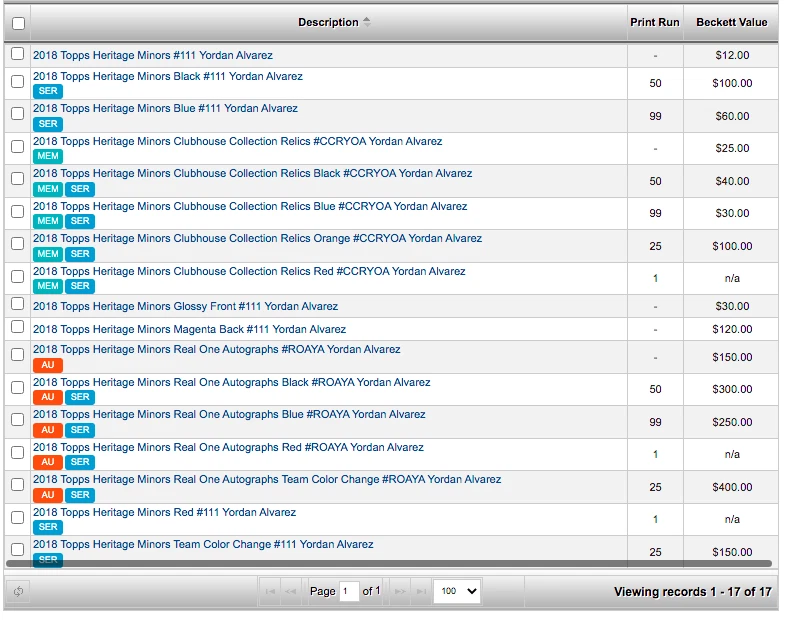Click AU badge on Real One Autographs #ROAYA base row
This screenshot has height=620, width=787.
48,364
